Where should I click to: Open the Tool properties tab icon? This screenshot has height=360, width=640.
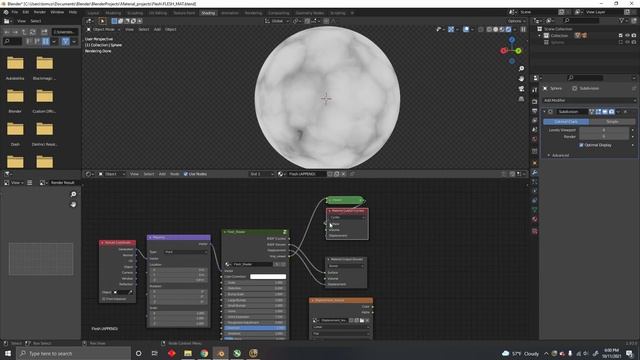point(535,90)
